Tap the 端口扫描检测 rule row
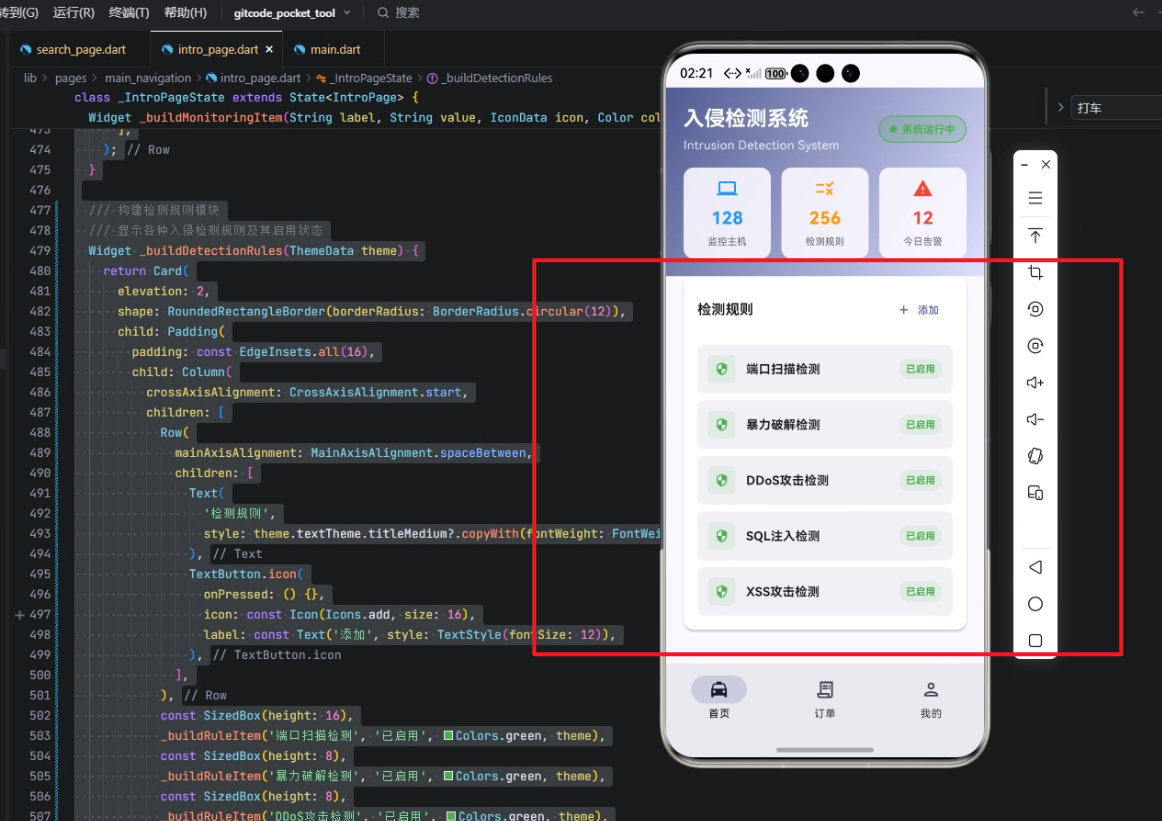 [x=825, y=369]
